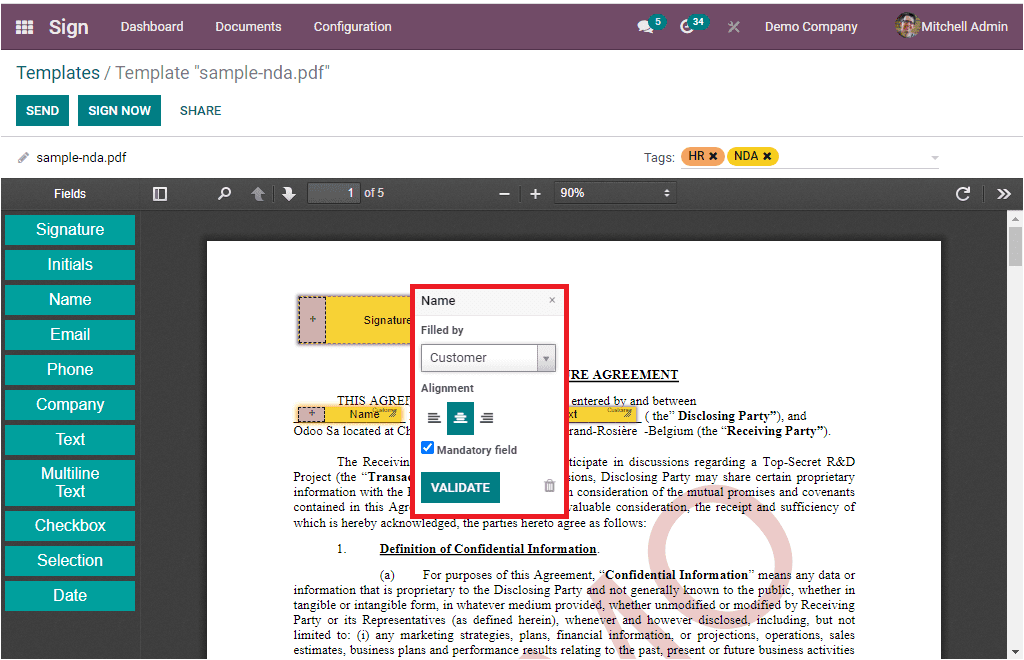Click the rotate refresh icon in PDF toolbar
The height and width of the screenshot is (660, 1024).
tap(963, 194)
